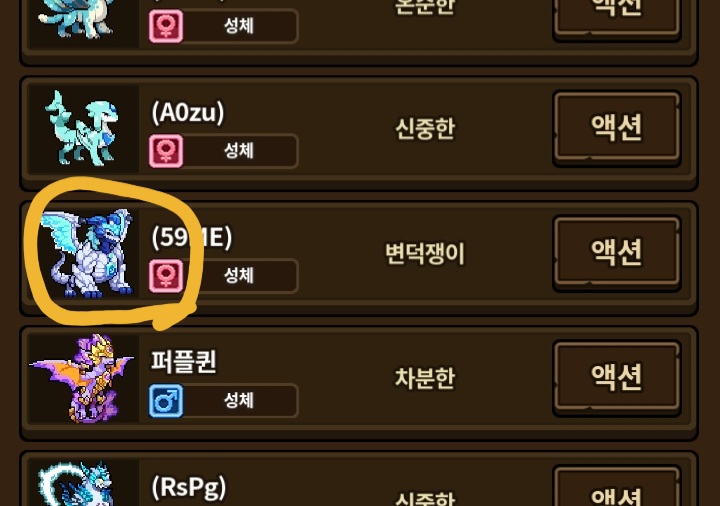
Task: Click the female gender icon in top row
Action: [166, 26]
